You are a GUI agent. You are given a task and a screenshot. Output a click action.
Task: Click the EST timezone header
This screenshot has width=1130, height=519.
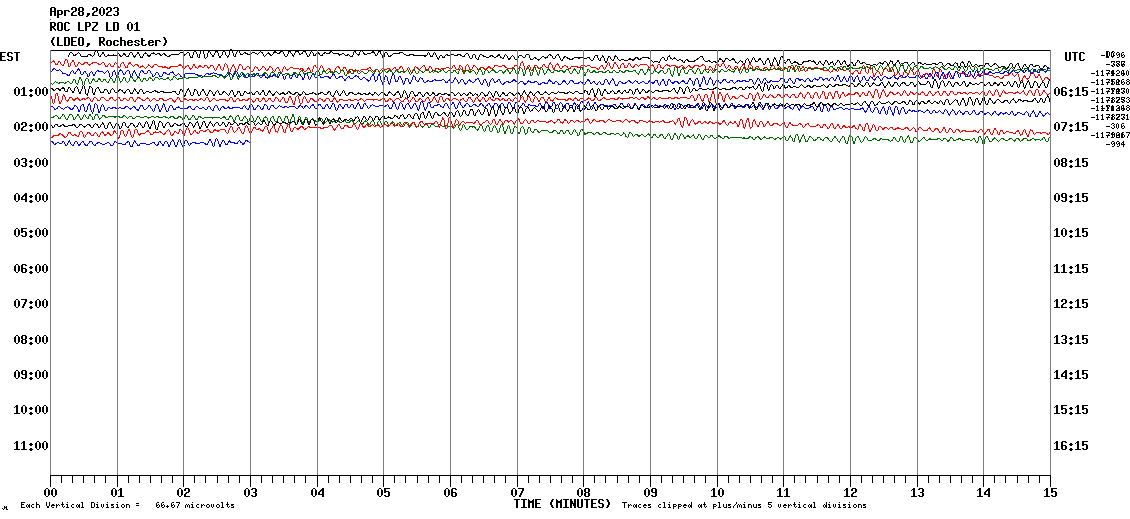pos(10,57)
